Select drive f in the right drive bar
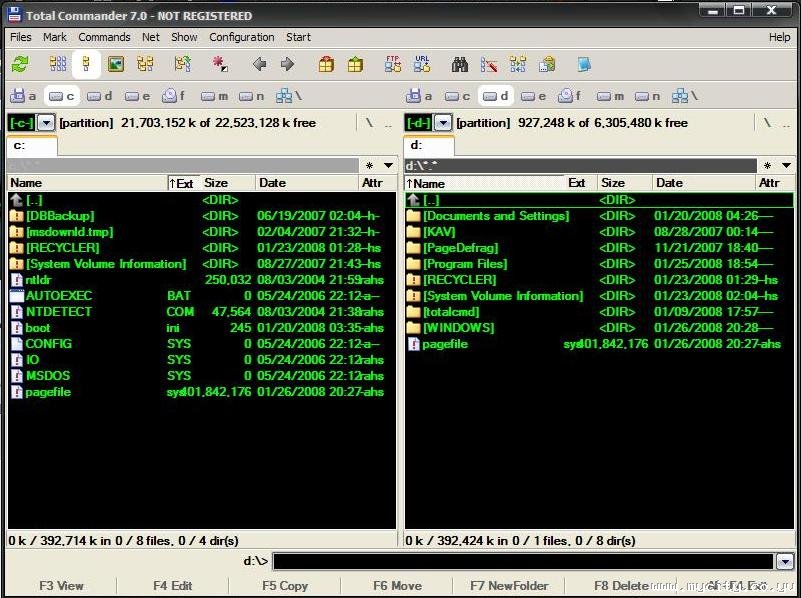Viewport: 801px width, 598px height. [570, 96]
